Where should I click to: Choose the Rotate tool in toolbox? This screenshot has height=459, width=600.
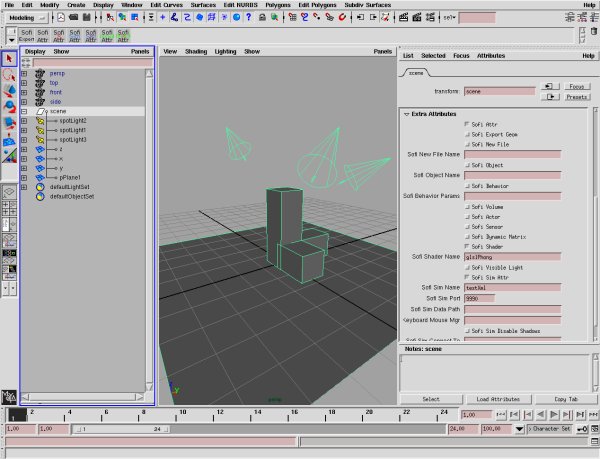tap(9, 107)
